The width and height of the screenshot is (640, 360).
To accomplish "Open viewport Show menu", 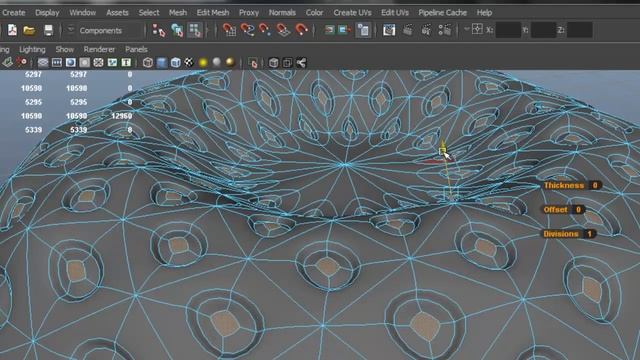I will point(64,49).
